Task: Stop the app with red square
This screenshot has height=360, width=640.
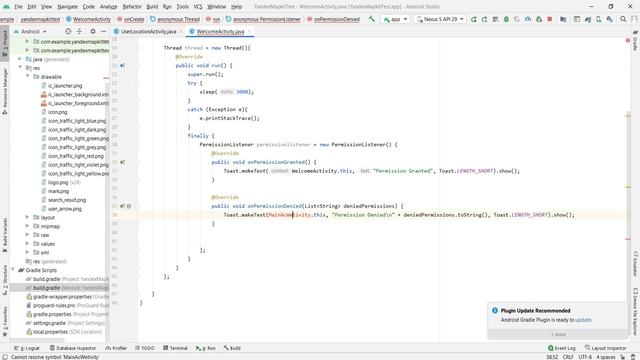Action: pyautogui.click(x=550, y=19)
